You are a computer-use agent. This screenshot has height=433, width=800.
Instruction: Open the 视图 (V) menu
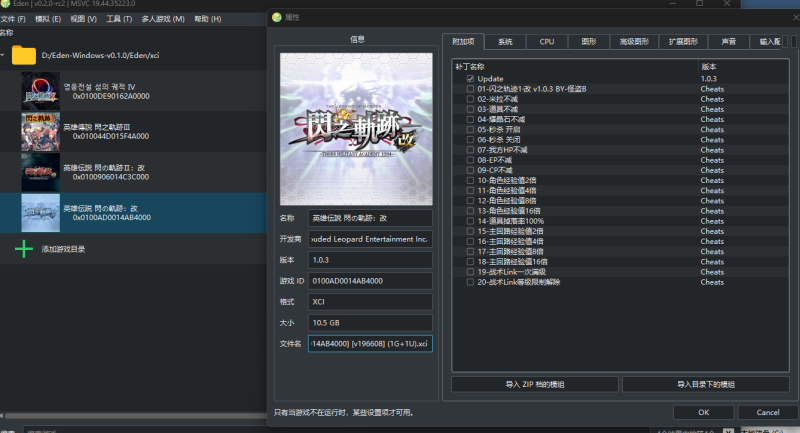83,19
